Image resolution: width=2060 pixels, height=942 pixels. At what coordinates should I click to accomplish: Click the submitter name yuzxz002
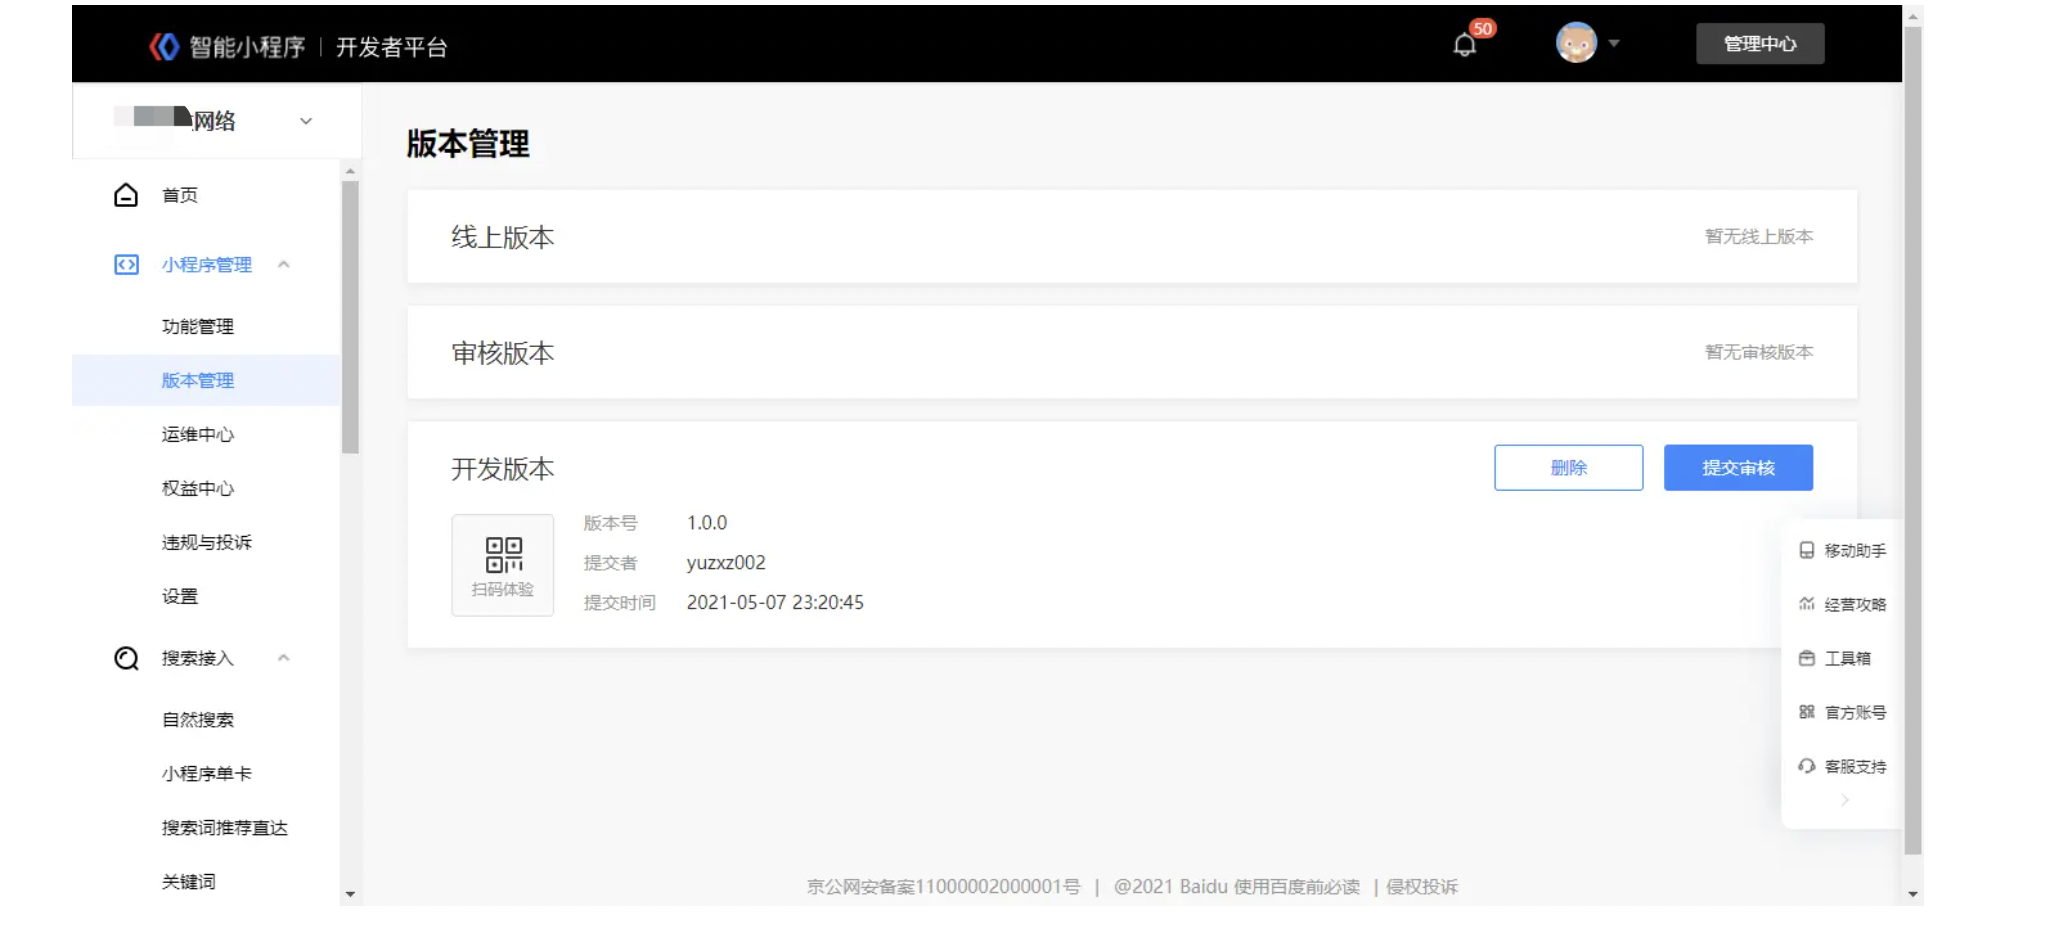point(726,563)
